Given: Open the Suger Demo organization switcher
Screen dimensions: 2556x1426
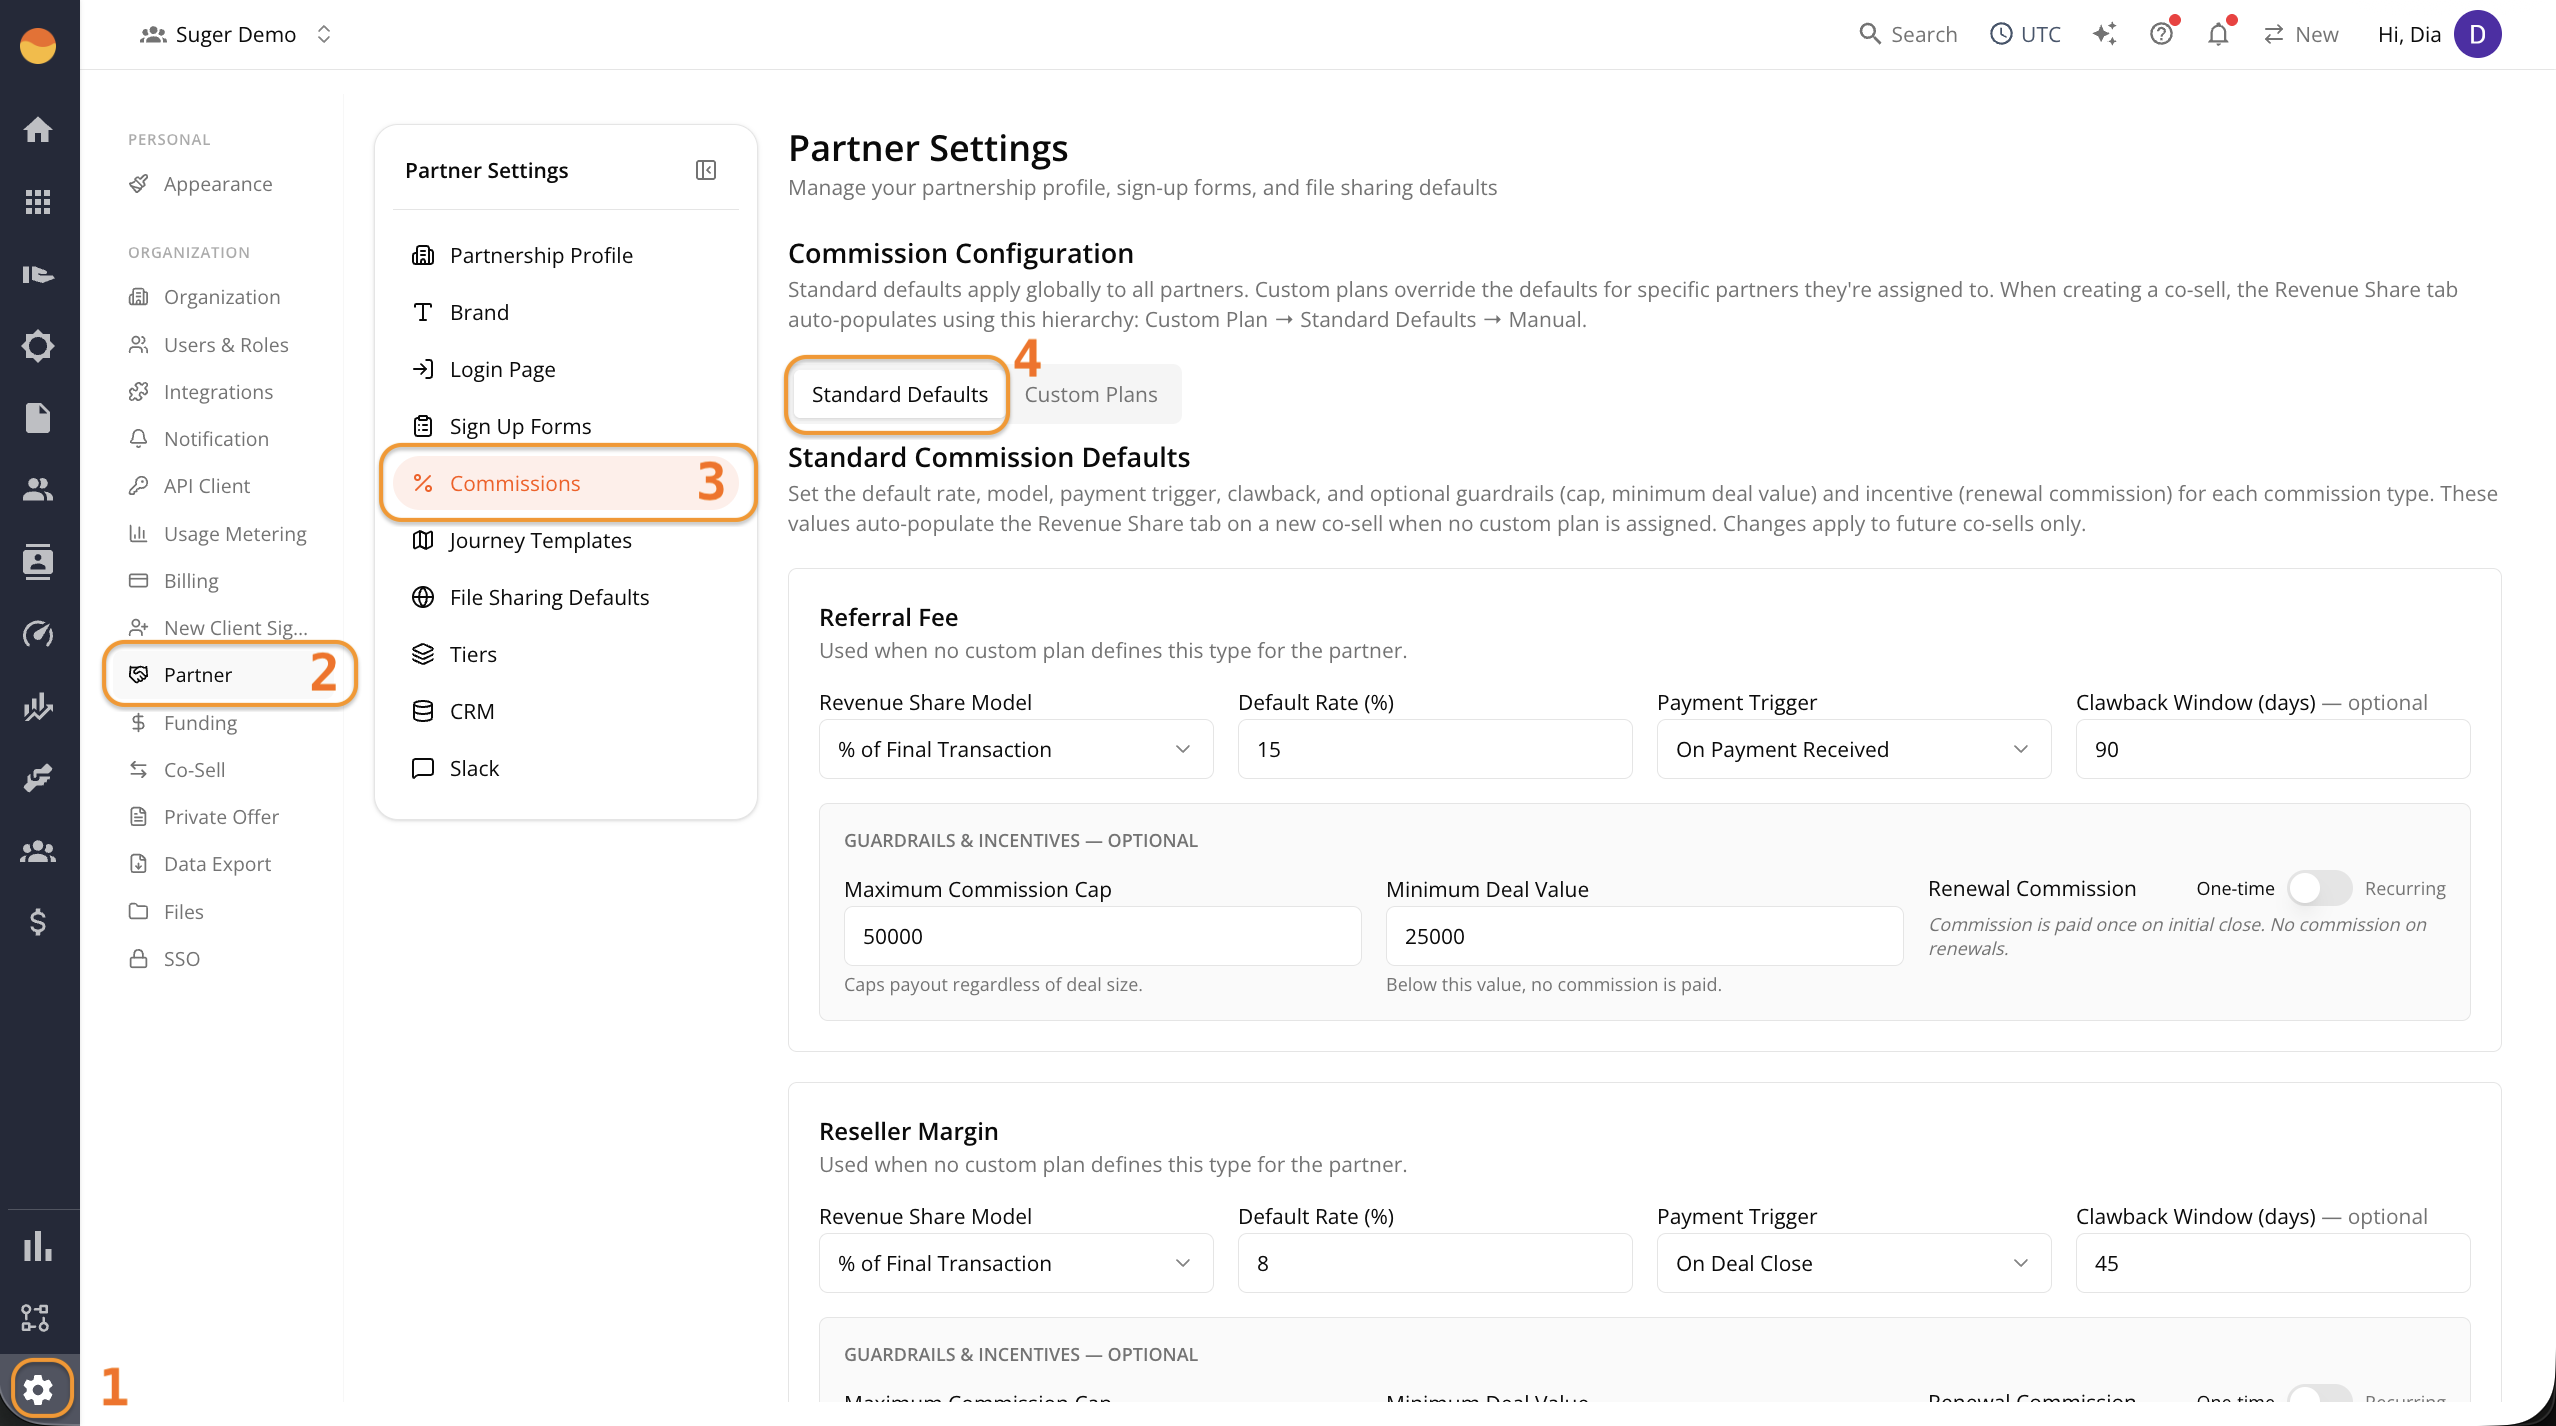Looking at the screenshot, I should [236, 34].
